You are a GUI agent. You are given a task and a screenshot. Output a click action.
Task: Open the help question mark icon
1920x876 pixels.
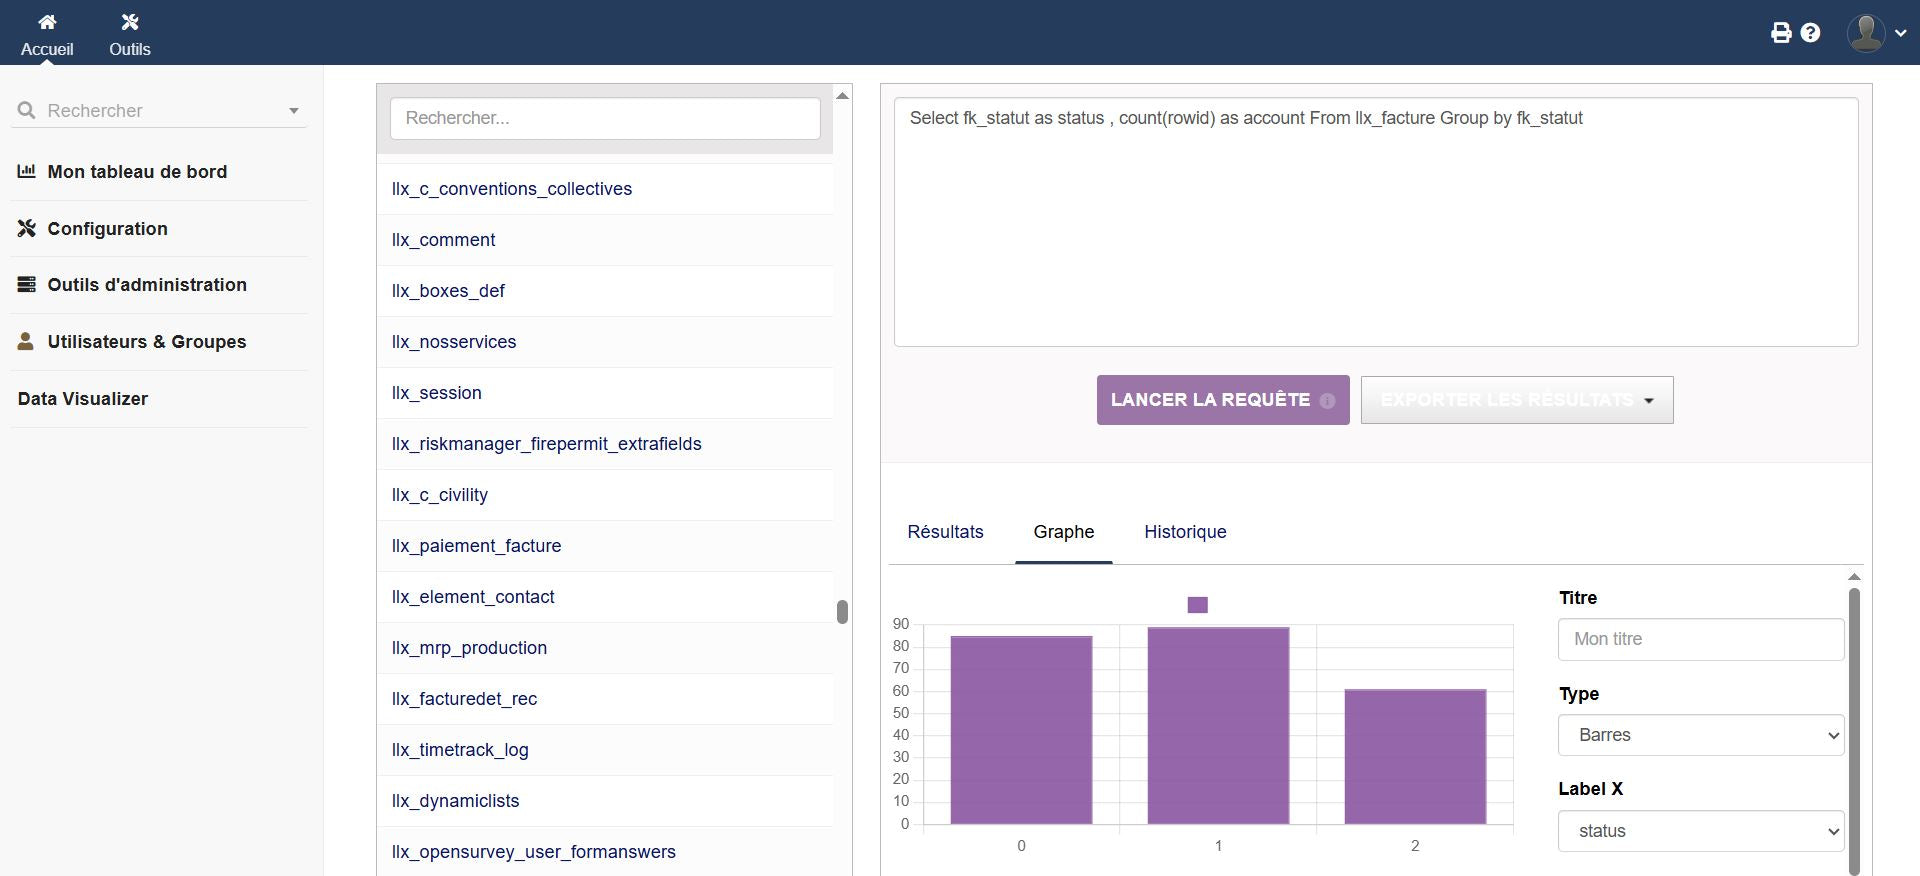[1810, 33]
